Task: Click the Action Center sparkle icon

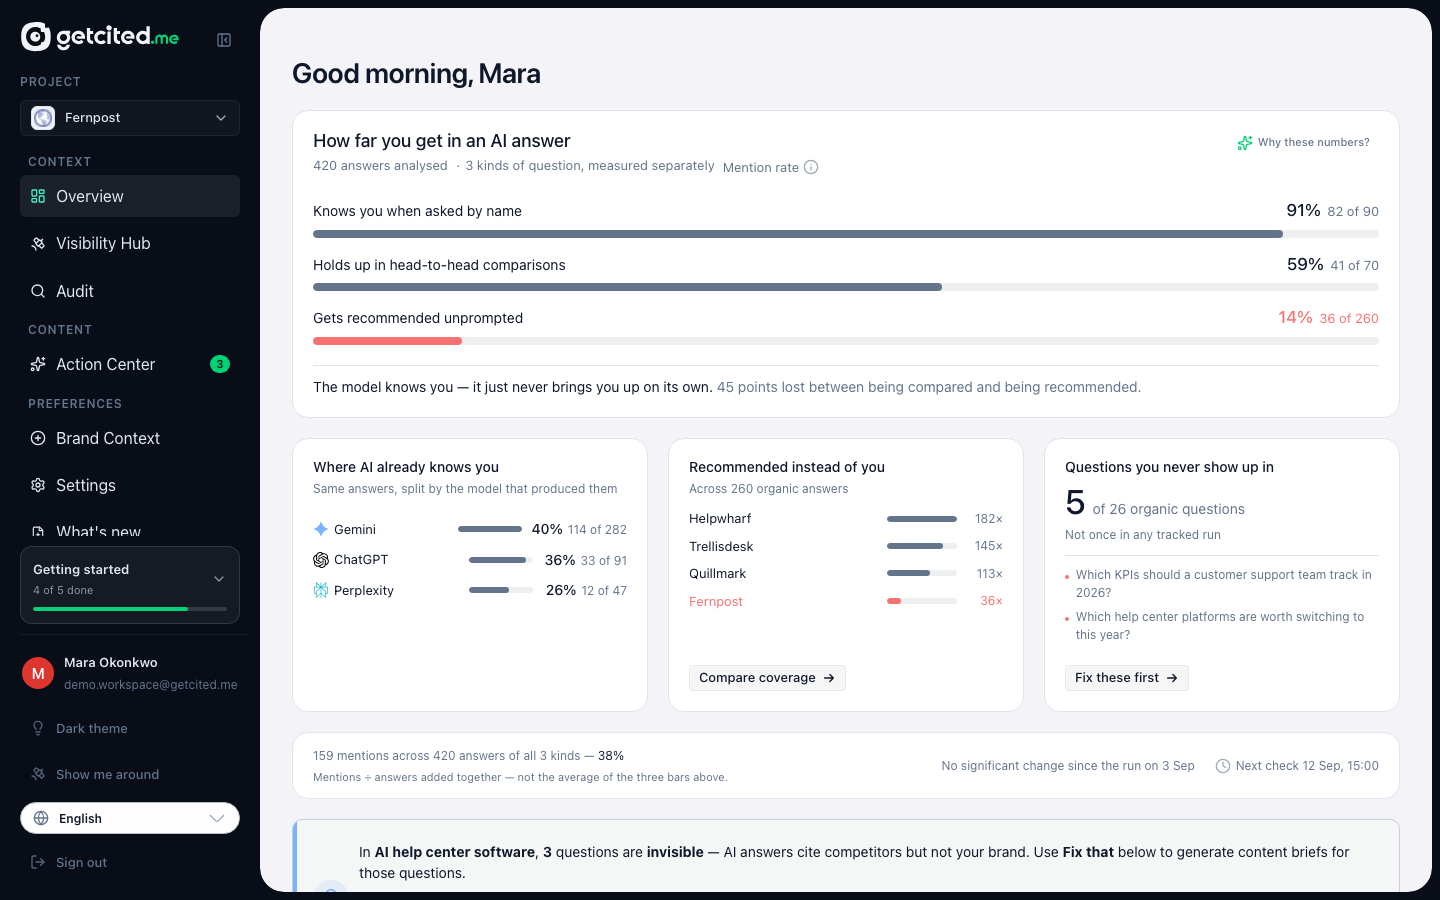Action: point(38,364)
